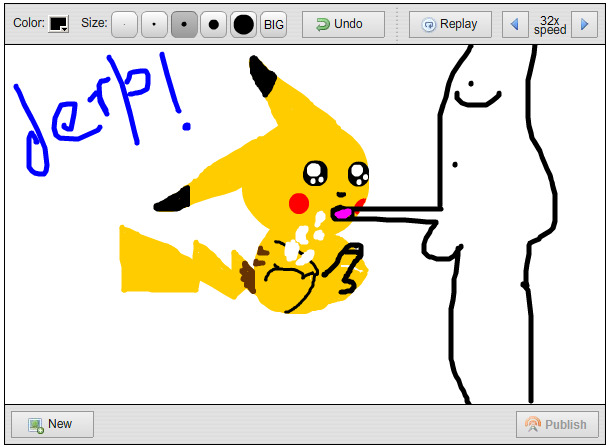
Task: Pick the fourth brush size dot
Action: tap(213, 24)
